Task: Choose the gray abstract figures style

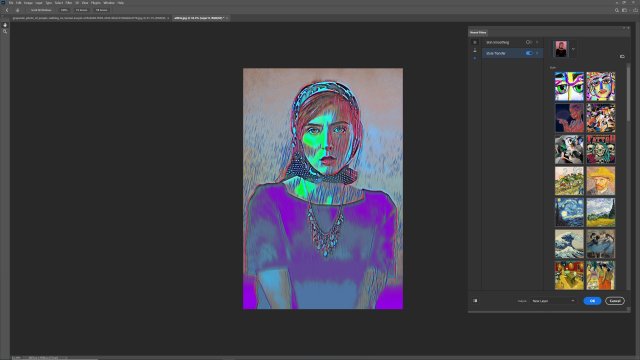Action: (569, 149)
